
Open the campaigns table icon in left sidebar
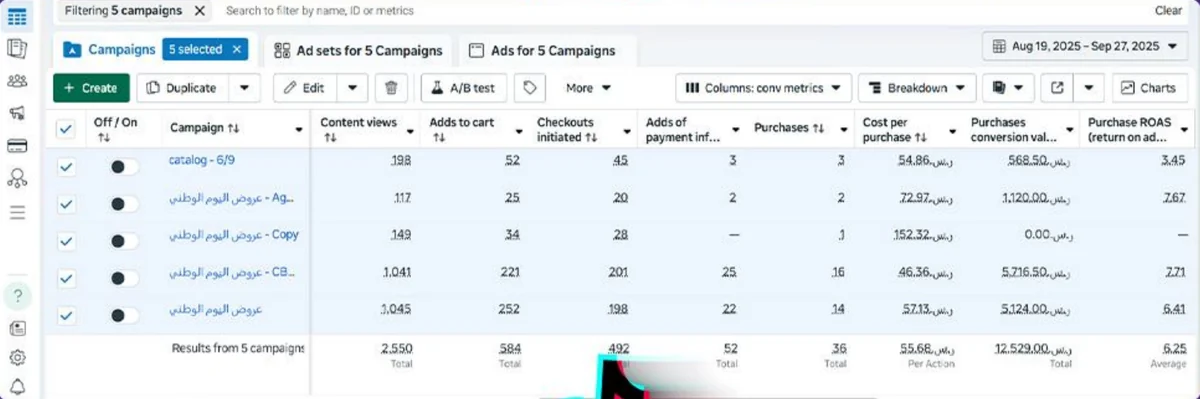click(x=17, y=17)
